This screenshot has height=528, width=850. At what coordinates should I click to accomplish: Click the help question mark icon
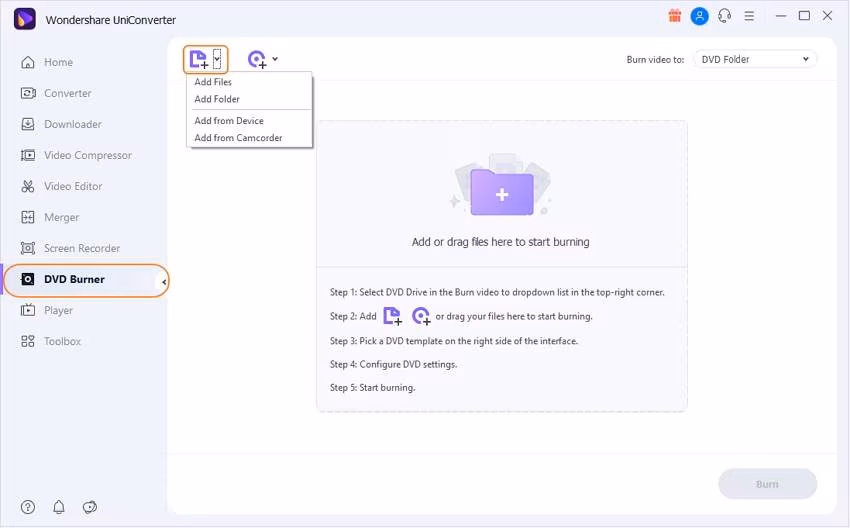(x=28, y=507)
